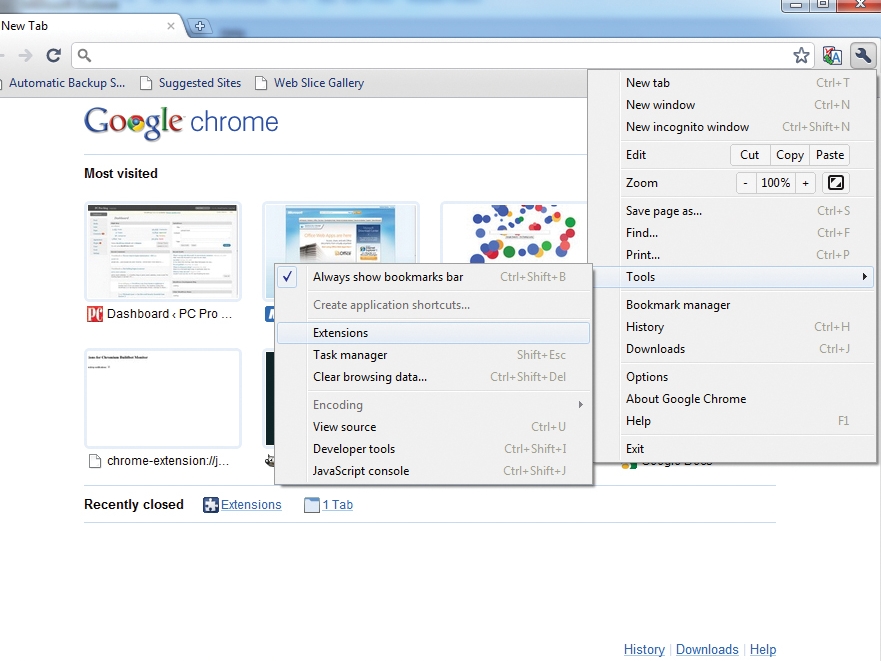The image size is (881, 661).
Task: Toggle Always show bookmarks bar checkmark
Action: pos(287,277)
